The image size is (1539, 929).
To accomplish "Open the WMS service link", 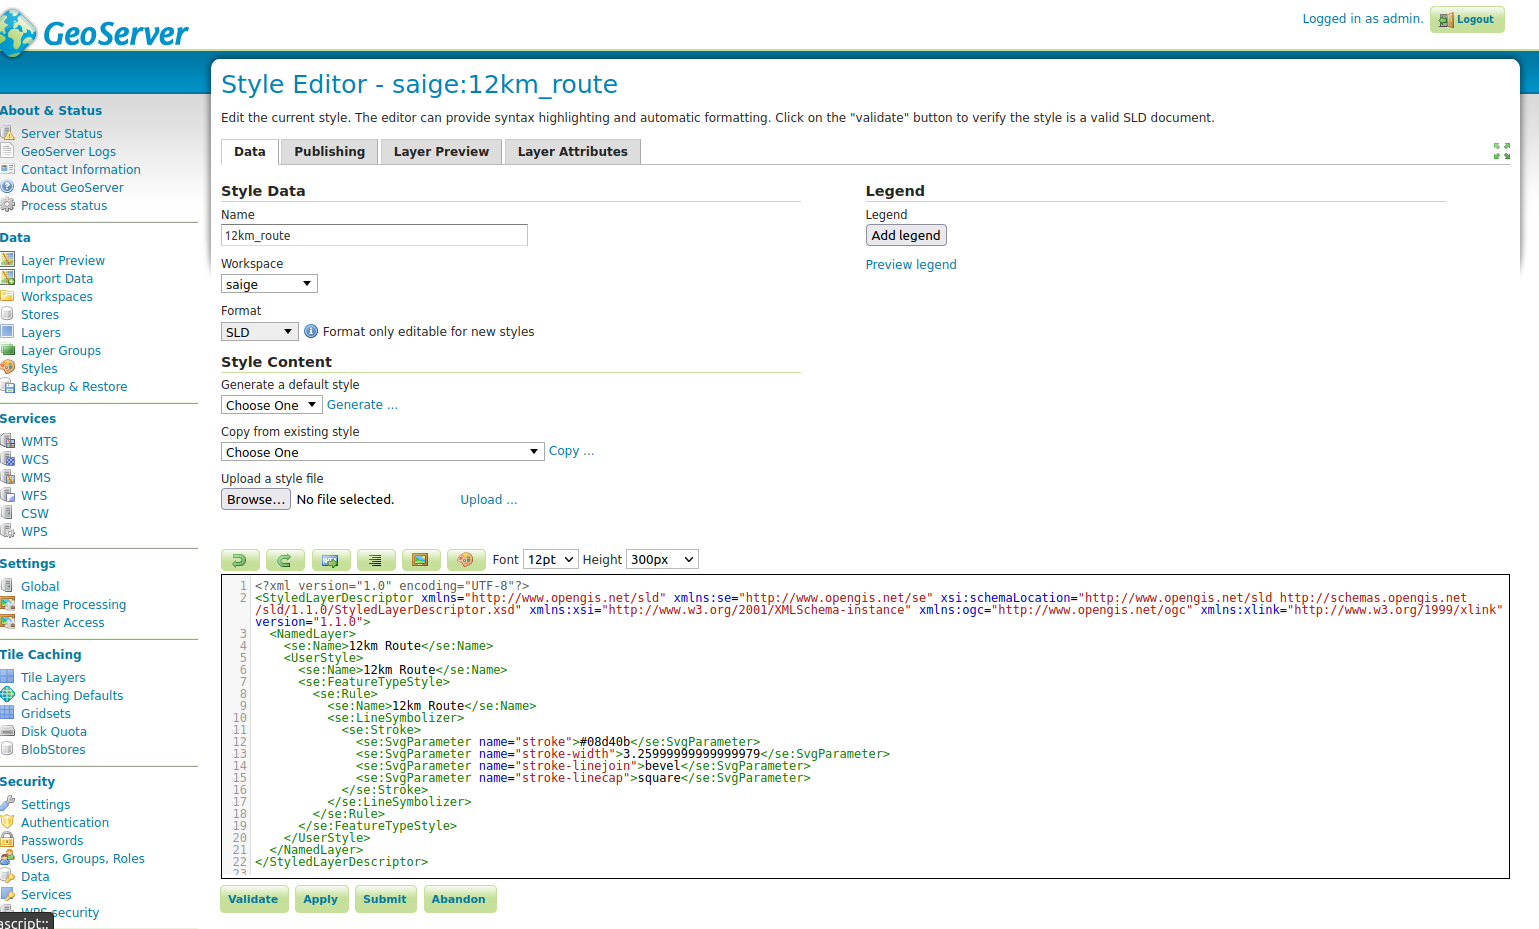I will coord(36,477).
